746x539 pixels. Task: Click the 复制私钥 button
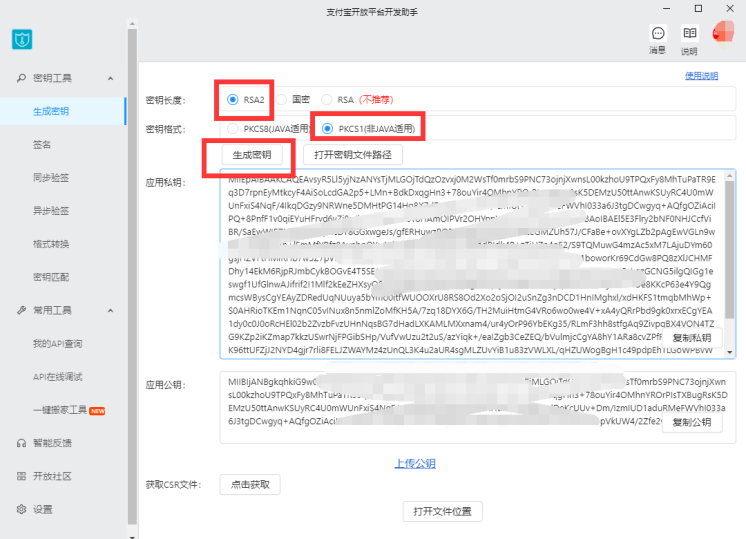pyautogui.click(x=692, y=338)
